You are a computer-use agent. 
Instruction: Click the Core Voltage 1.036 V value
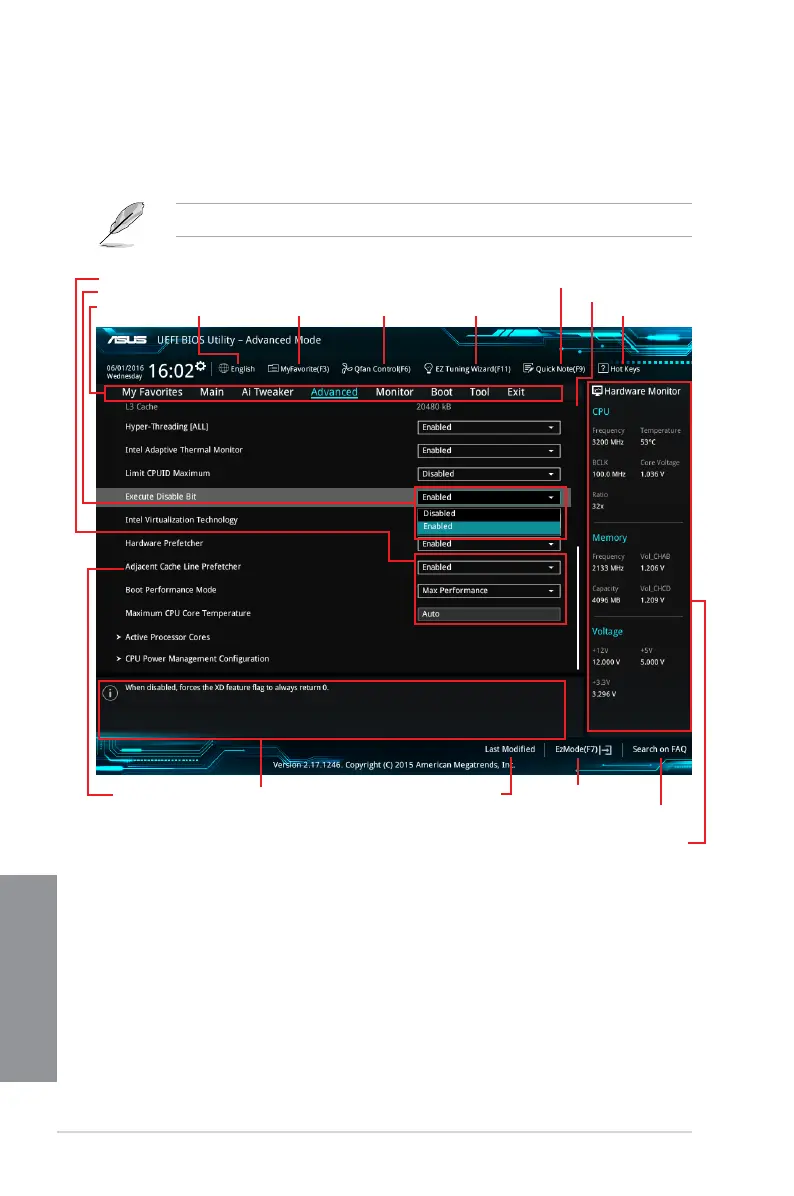pos(653,474)
